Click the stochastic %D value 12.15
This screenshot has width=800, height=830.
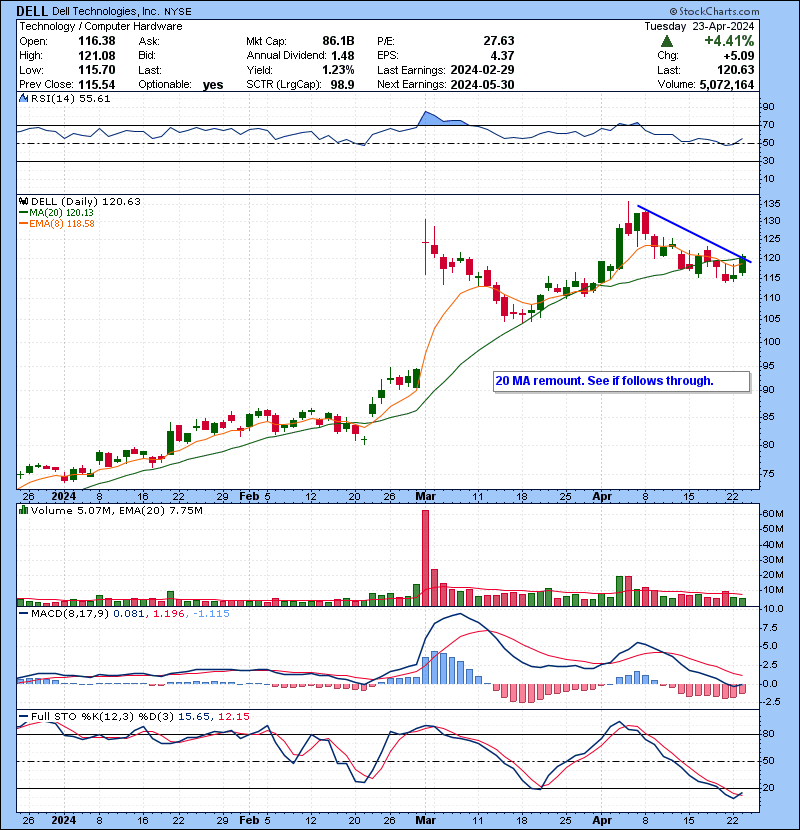[233, 716]
